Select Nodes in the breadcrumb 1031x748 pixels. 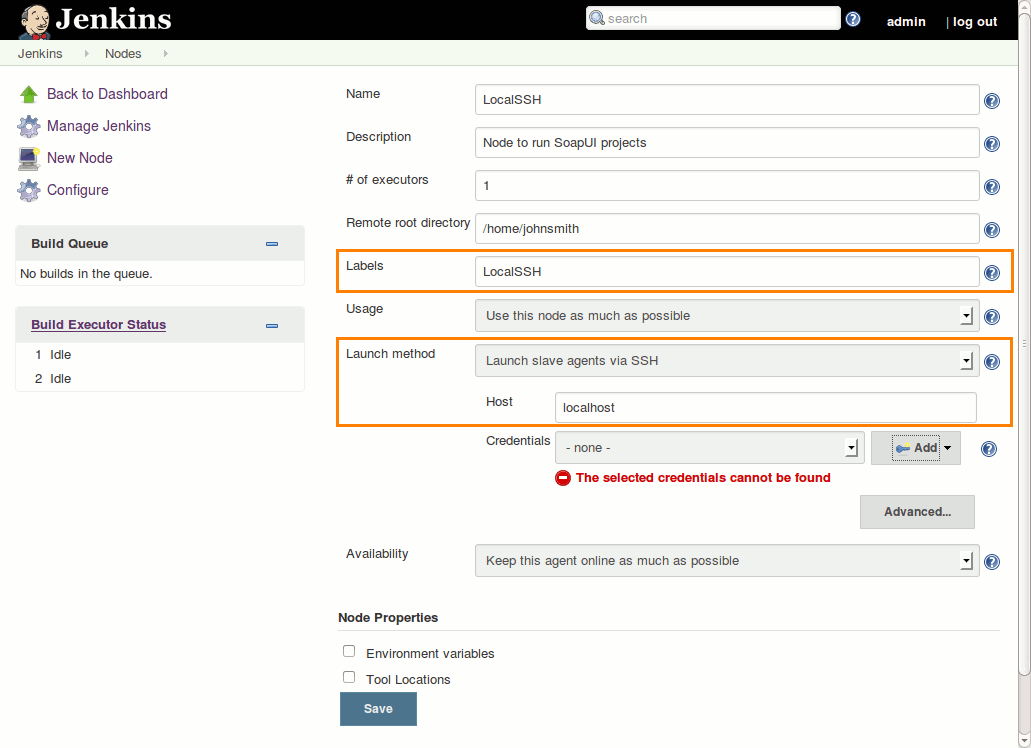[122, 53]
